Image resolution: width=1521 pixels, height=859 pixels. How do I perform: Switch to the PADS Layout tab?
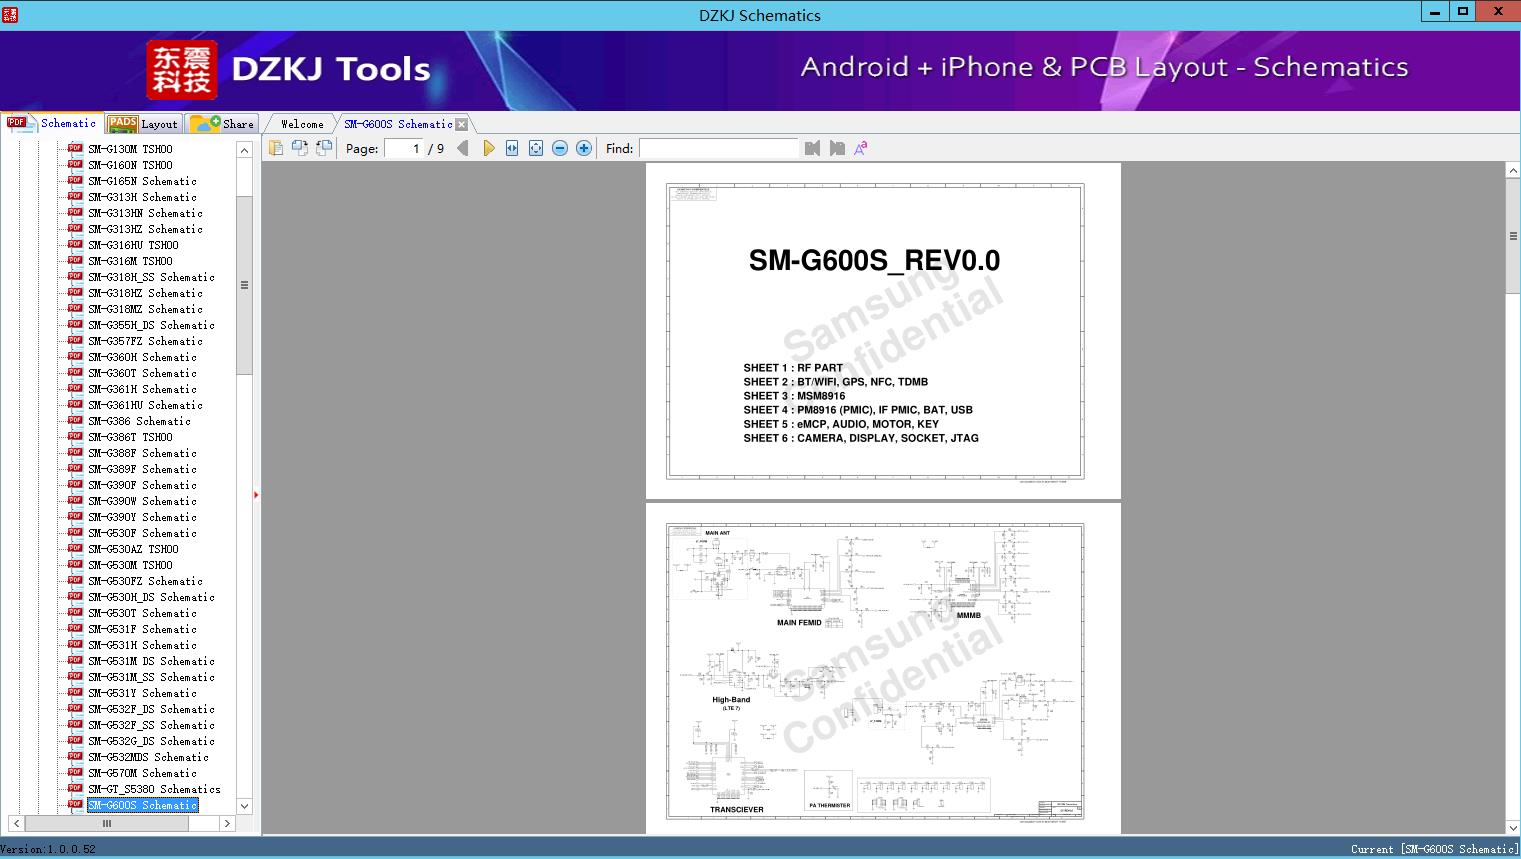tap(143, 123)
